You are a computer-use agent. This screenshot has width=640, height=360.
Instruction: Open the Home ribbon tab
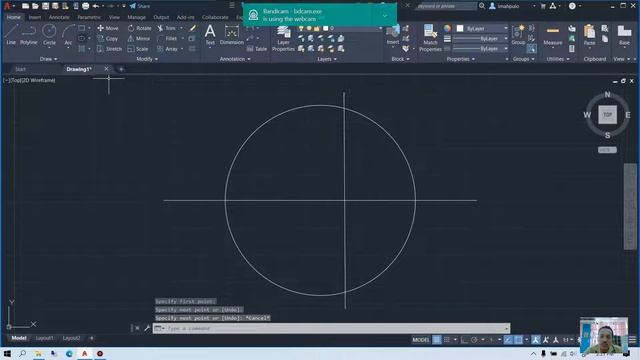[13, 17]
